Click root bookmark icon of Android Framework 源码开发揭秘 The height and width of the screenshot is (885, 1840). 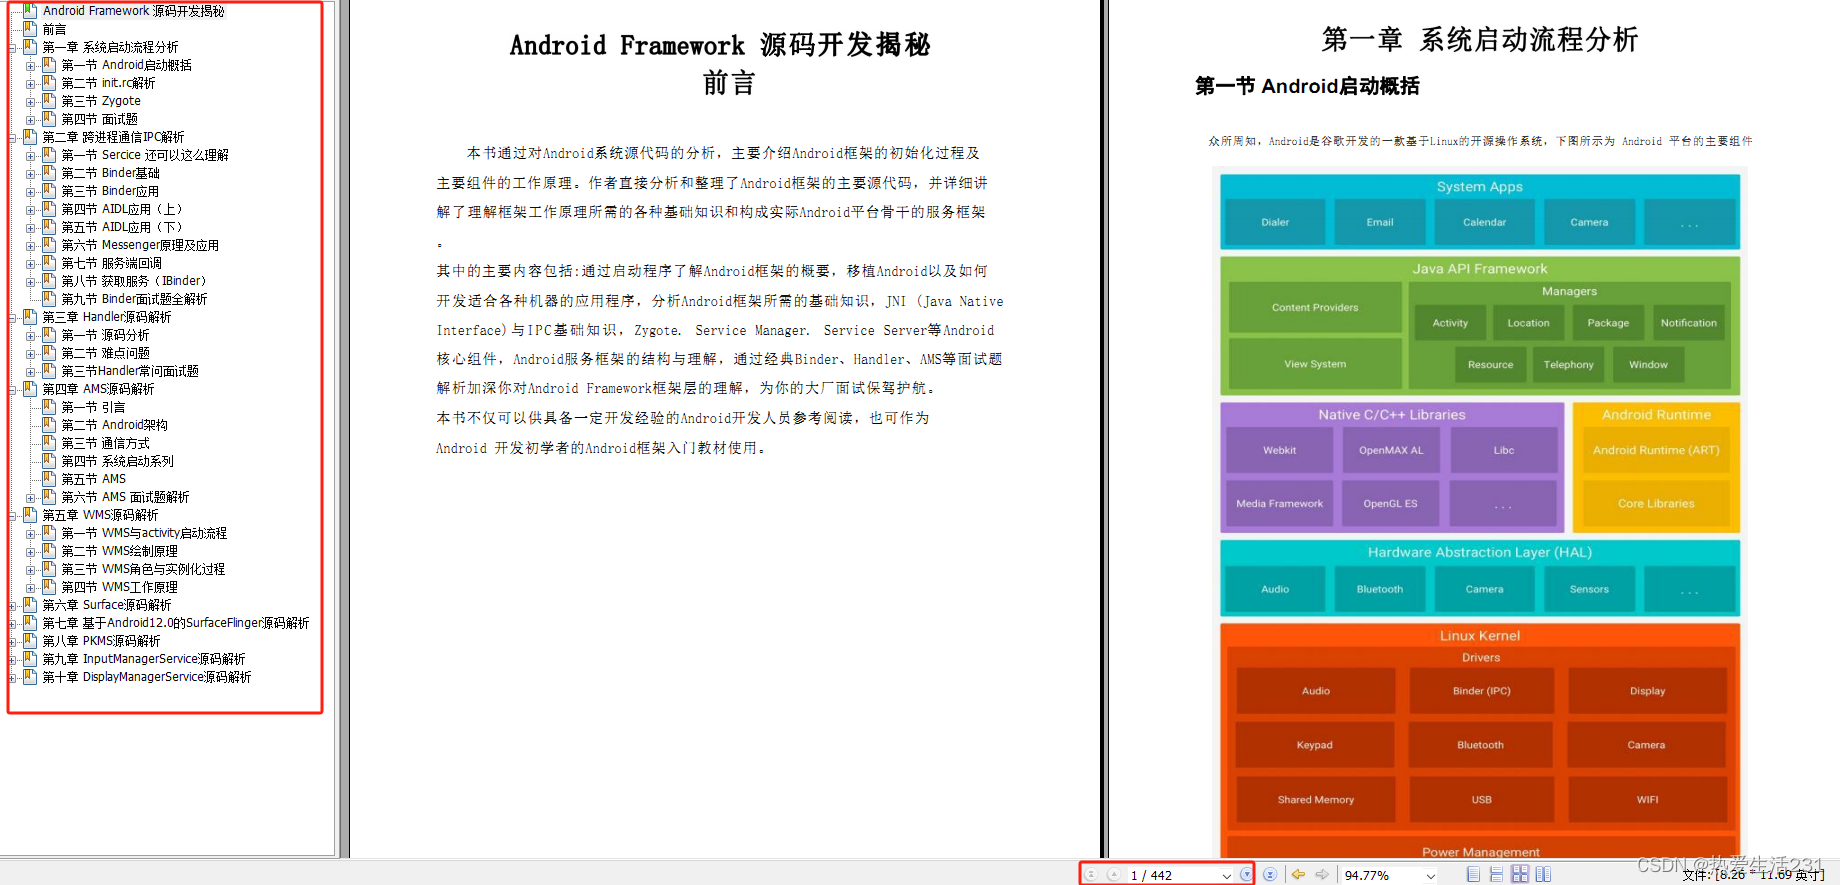pos(30,11)
